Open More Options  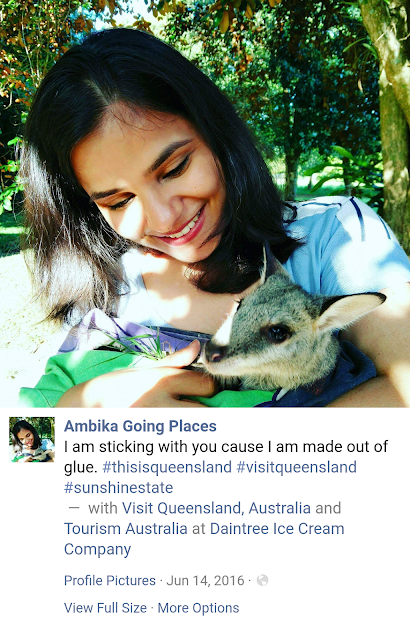(x=198, y=608)
